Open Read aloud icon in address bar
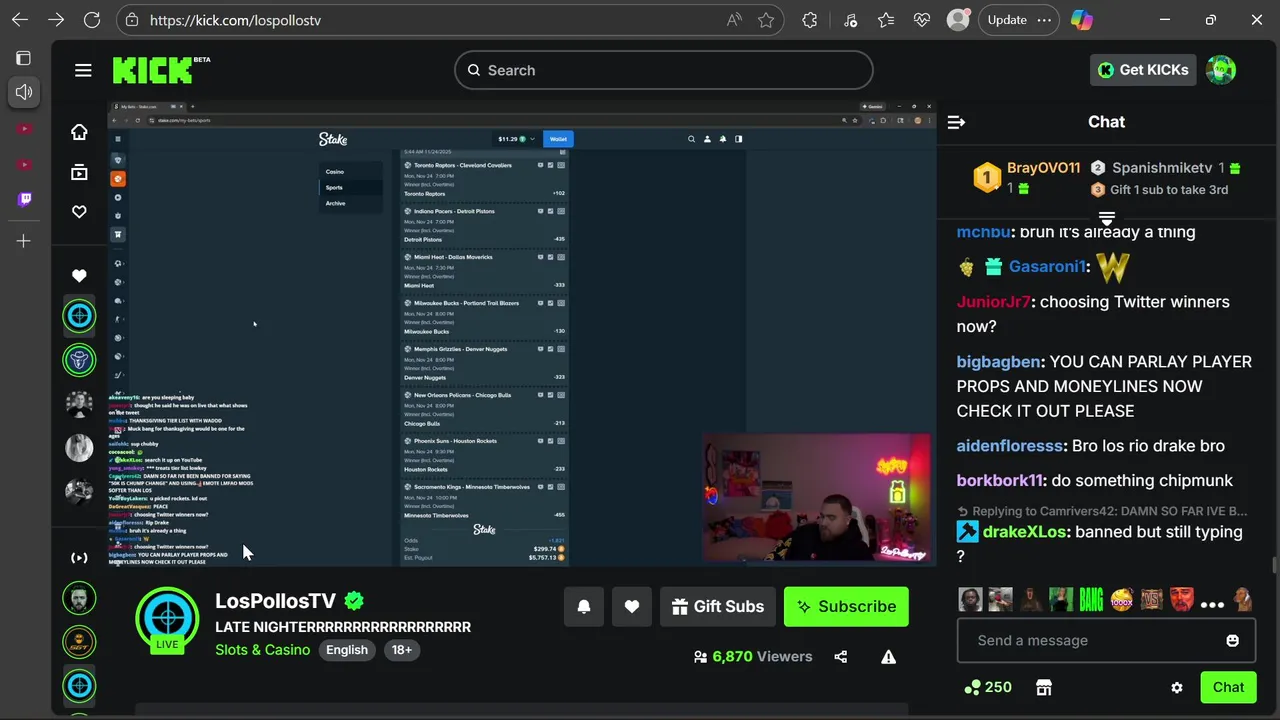Image resolution: width=1280 pixels, height=720 pixels. (x=735, y=20)
